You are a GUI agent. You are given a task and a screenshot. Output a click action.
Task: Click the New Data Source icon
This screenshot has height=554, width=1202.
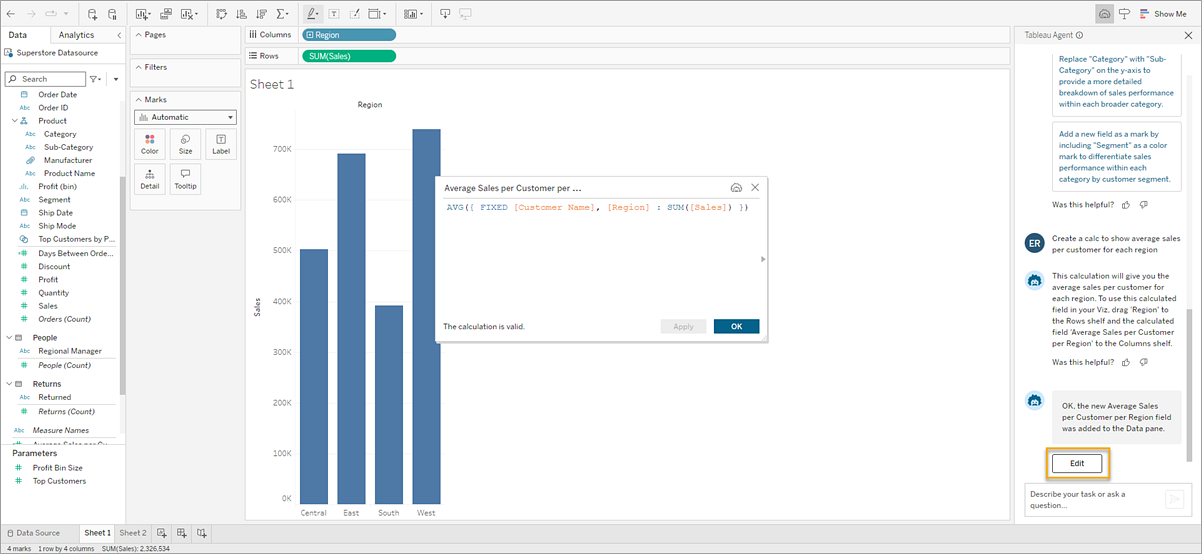click(93, 14)
